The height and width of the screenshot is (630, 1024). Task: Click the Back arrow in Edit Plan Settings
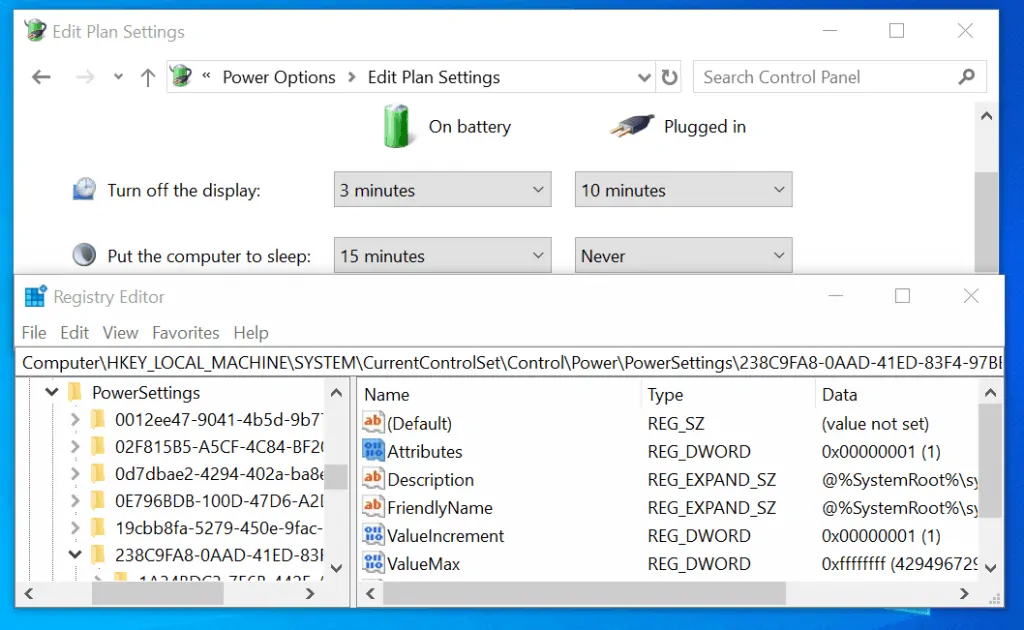coord(41,77)
